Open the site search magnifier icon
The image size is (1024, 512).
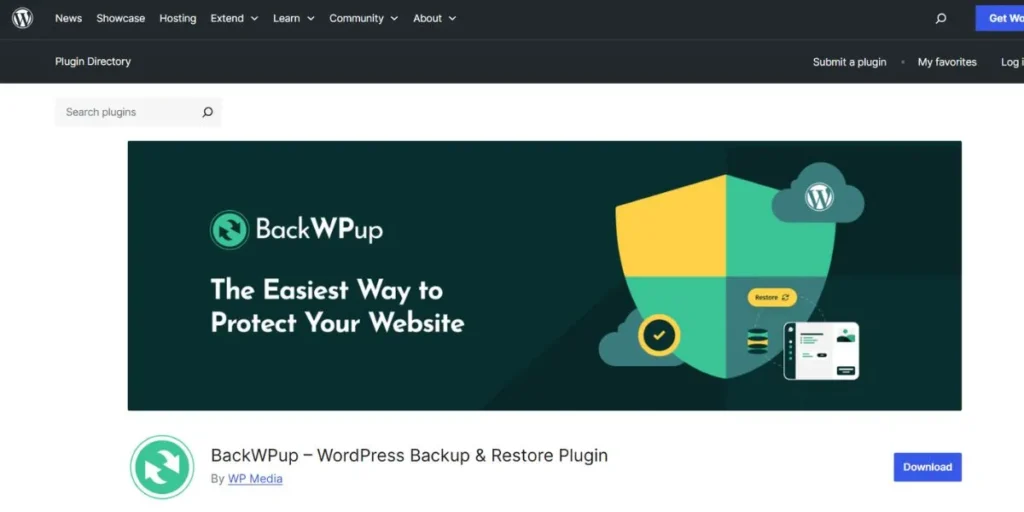point(940,18)
